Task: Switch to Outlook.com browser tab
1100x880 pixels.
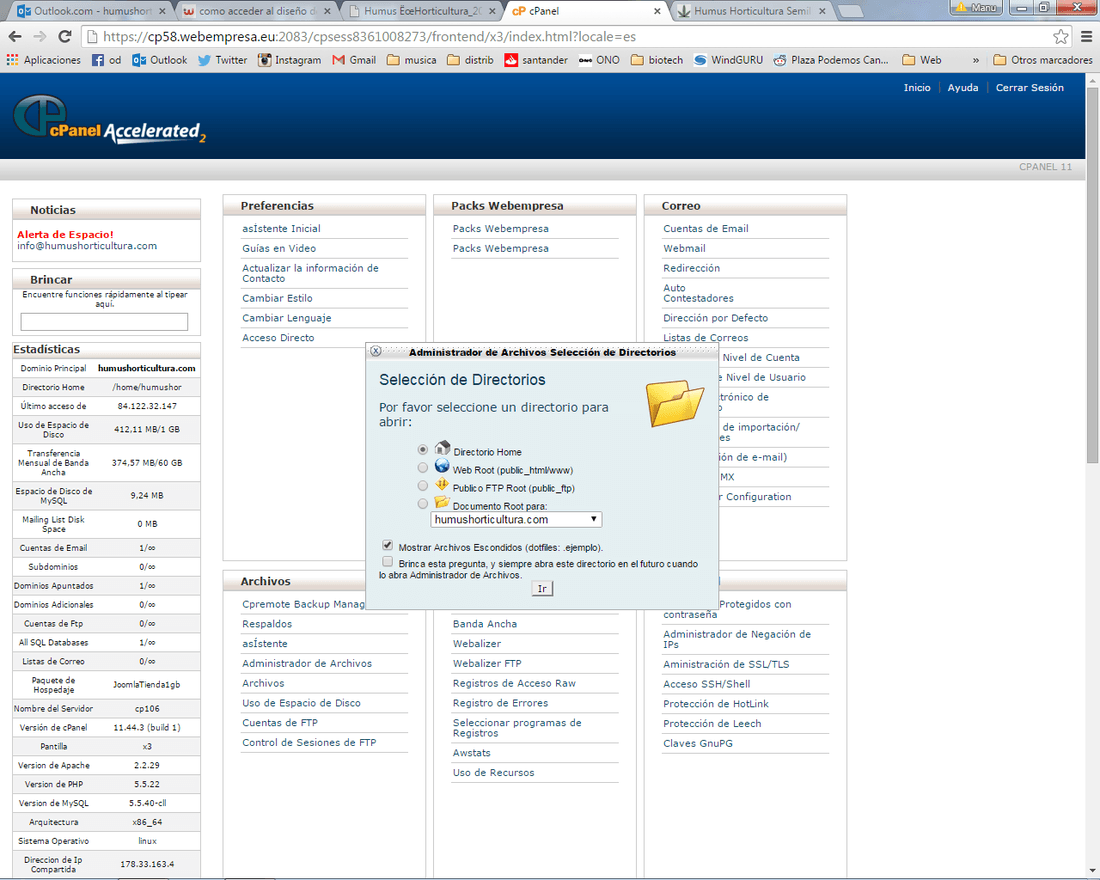Action: point(91,11)
